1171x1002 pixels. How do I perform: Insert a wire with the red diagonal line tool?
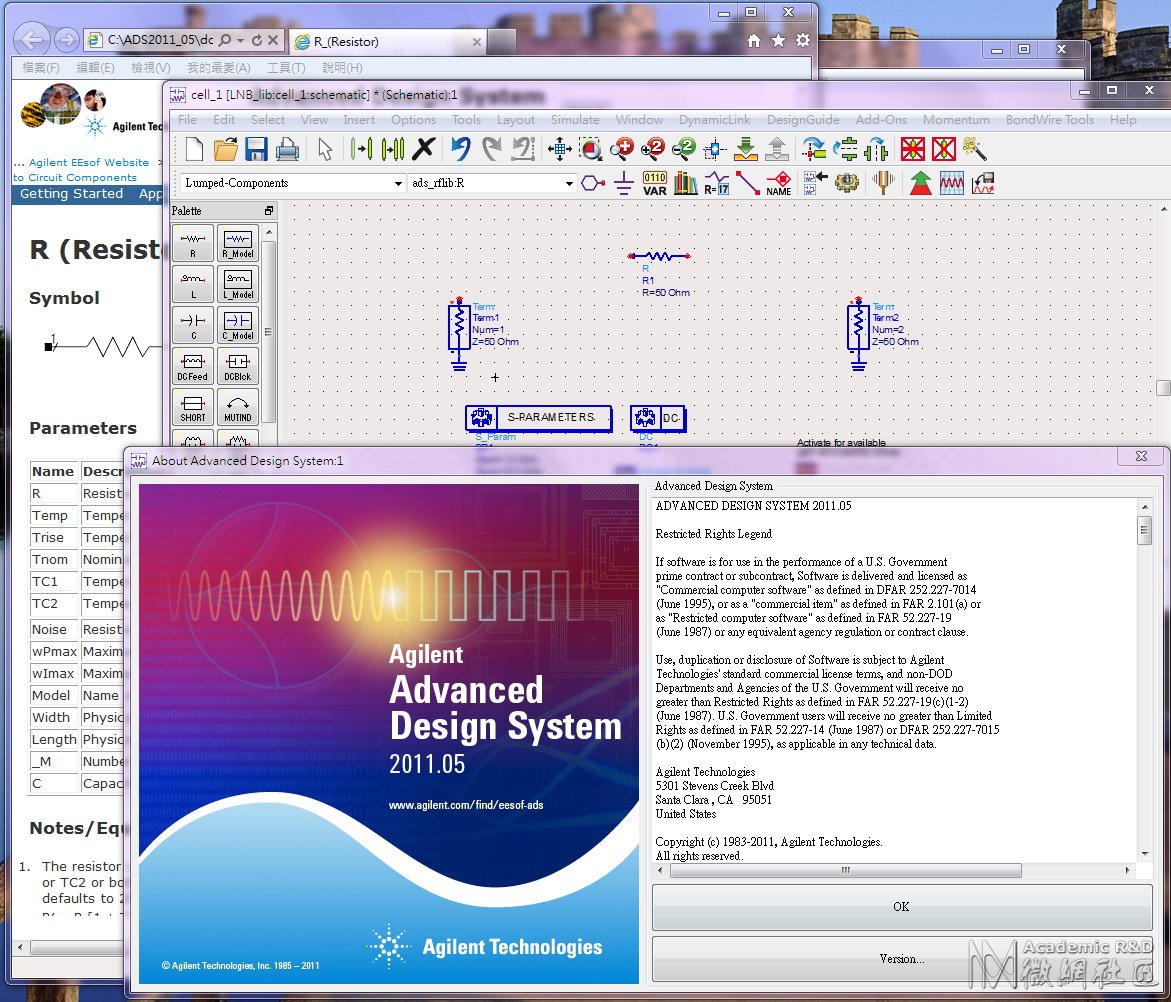coord(748,183)
